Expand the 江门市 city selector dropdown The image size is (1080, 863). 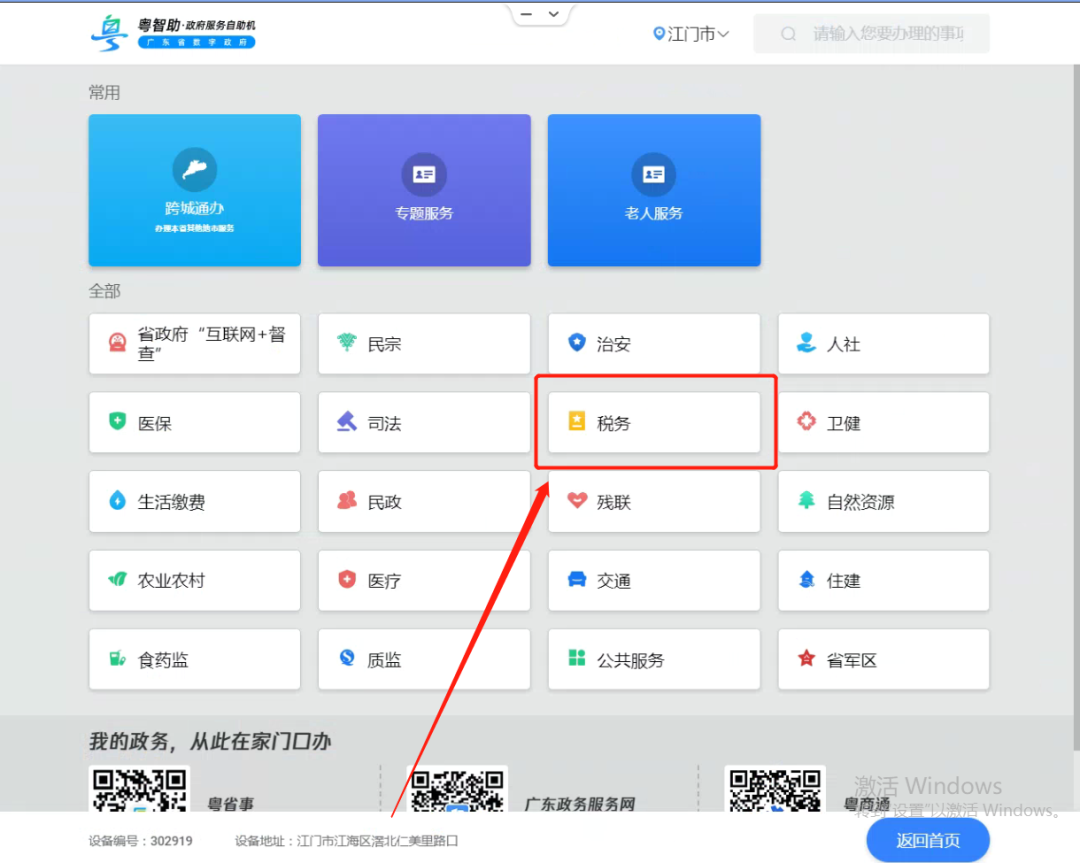690,33
